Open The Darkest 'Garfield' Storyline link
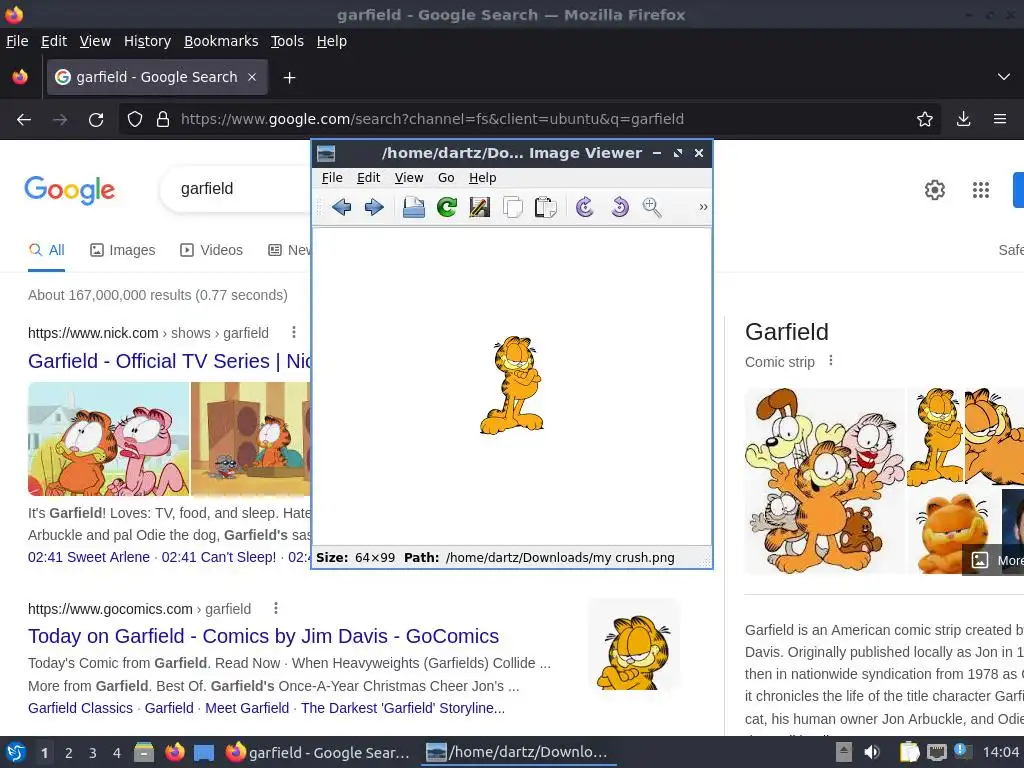 point(403,708)
